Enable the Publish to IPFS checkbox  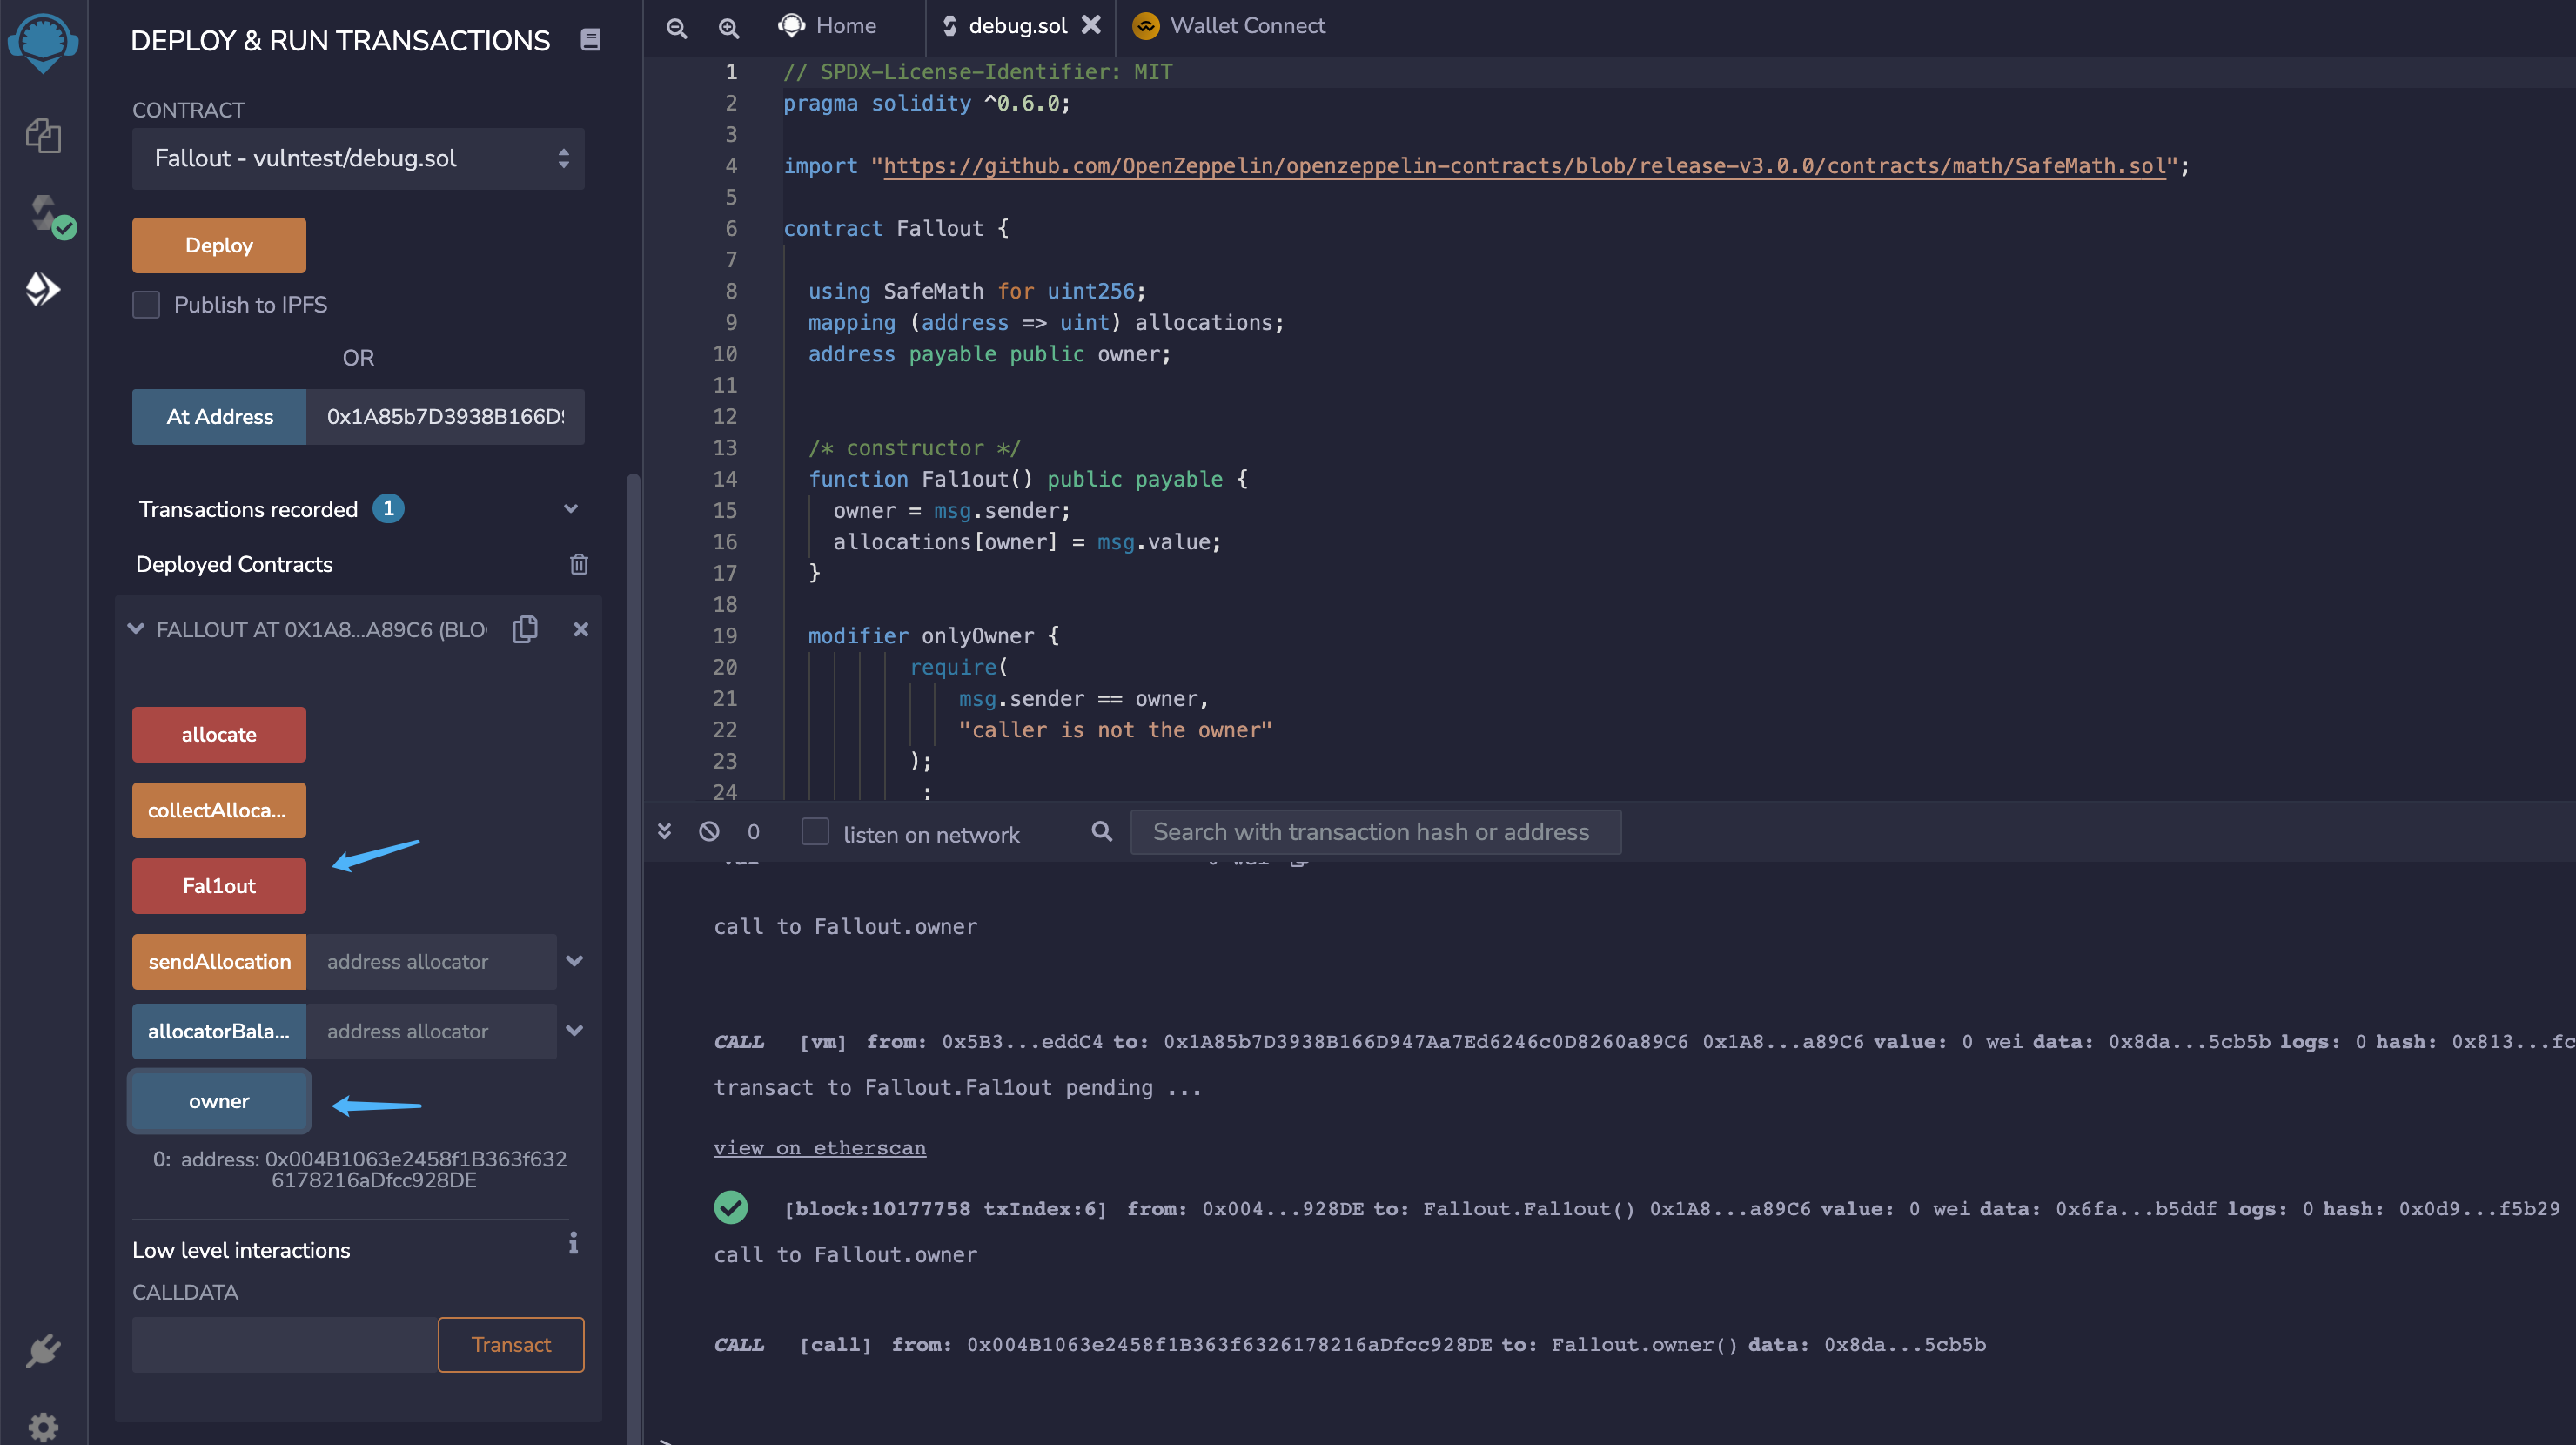(x=146, y=304)
